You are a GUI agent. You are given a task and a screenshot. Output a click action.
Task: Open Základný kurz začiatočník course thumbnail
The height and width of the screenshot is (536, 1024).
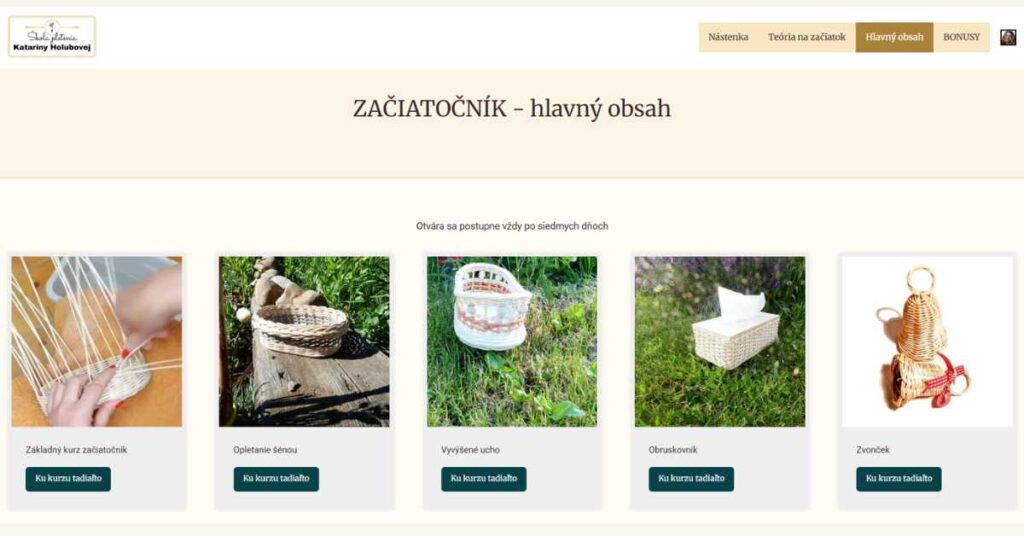point(97,341)
